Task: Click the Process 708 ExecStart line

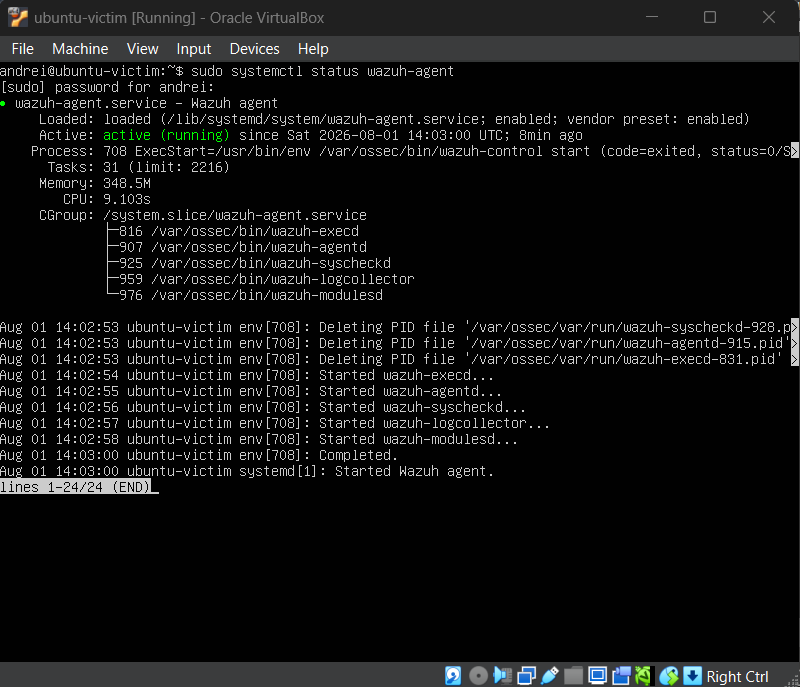Action: pos(414,151)
